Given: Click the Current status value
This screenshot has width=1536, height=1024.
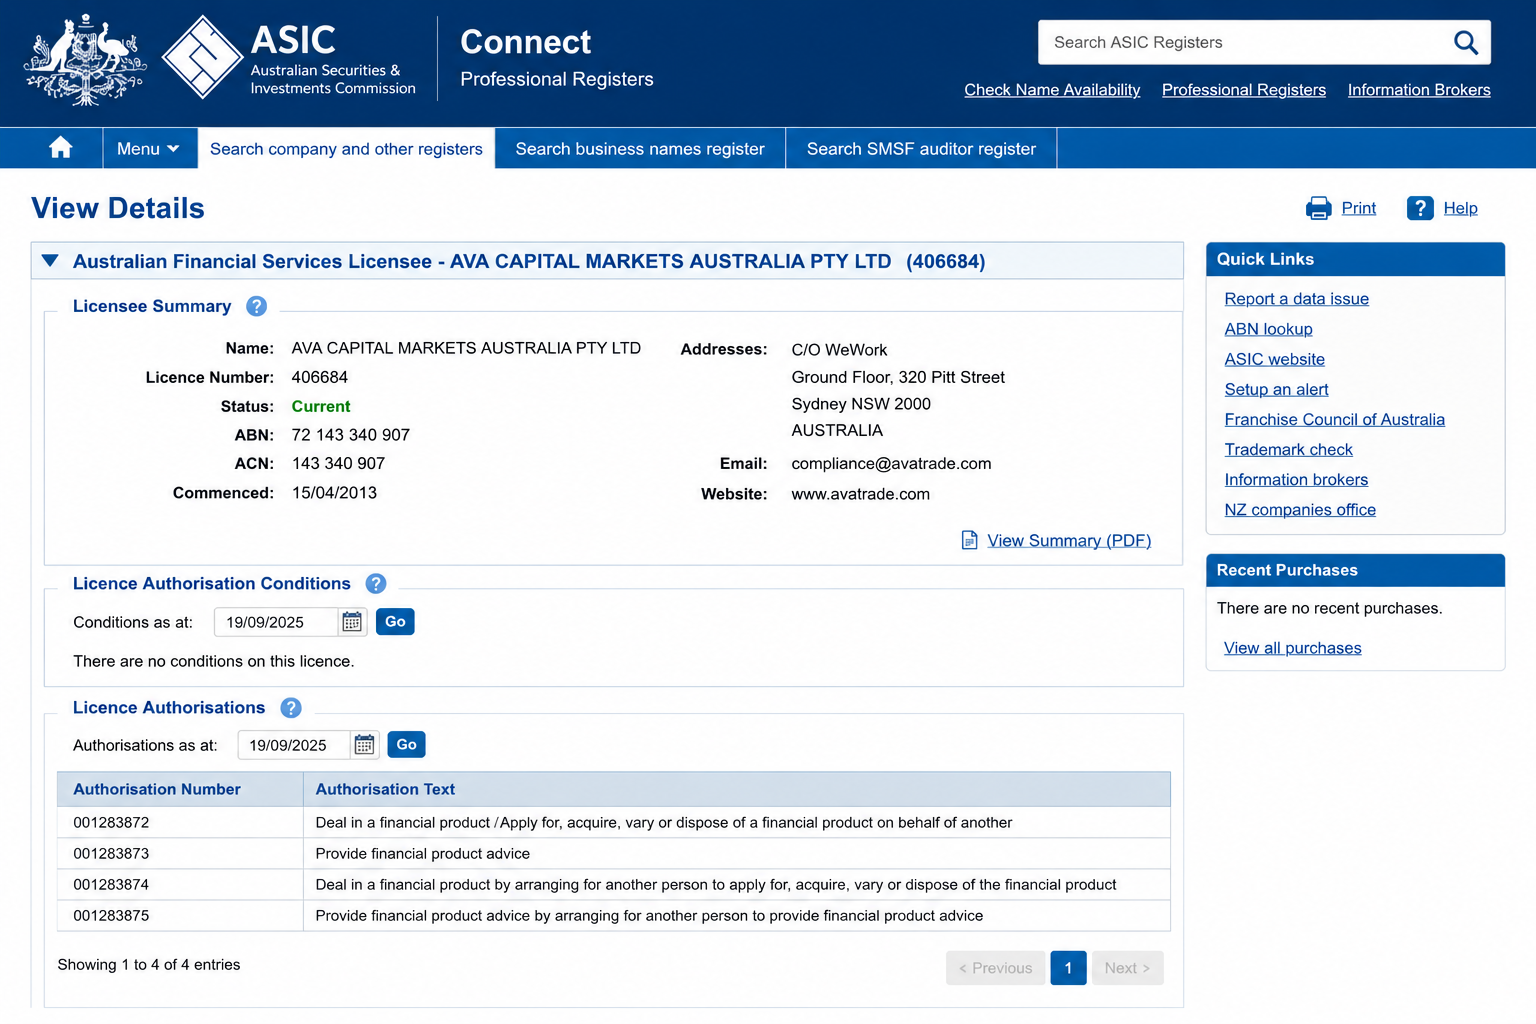Looking at the screenshot, I should click(x=321, y=406).
